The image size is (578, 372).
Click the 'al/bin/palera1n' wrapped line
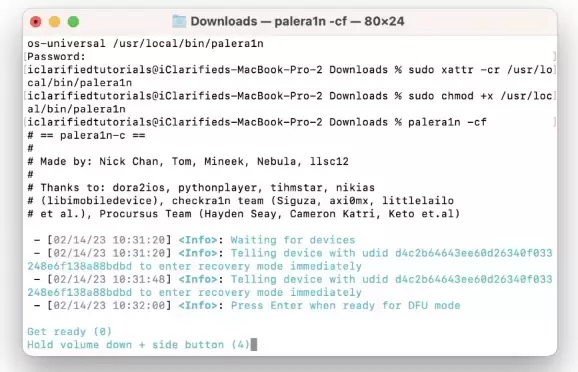coord(76,109)
